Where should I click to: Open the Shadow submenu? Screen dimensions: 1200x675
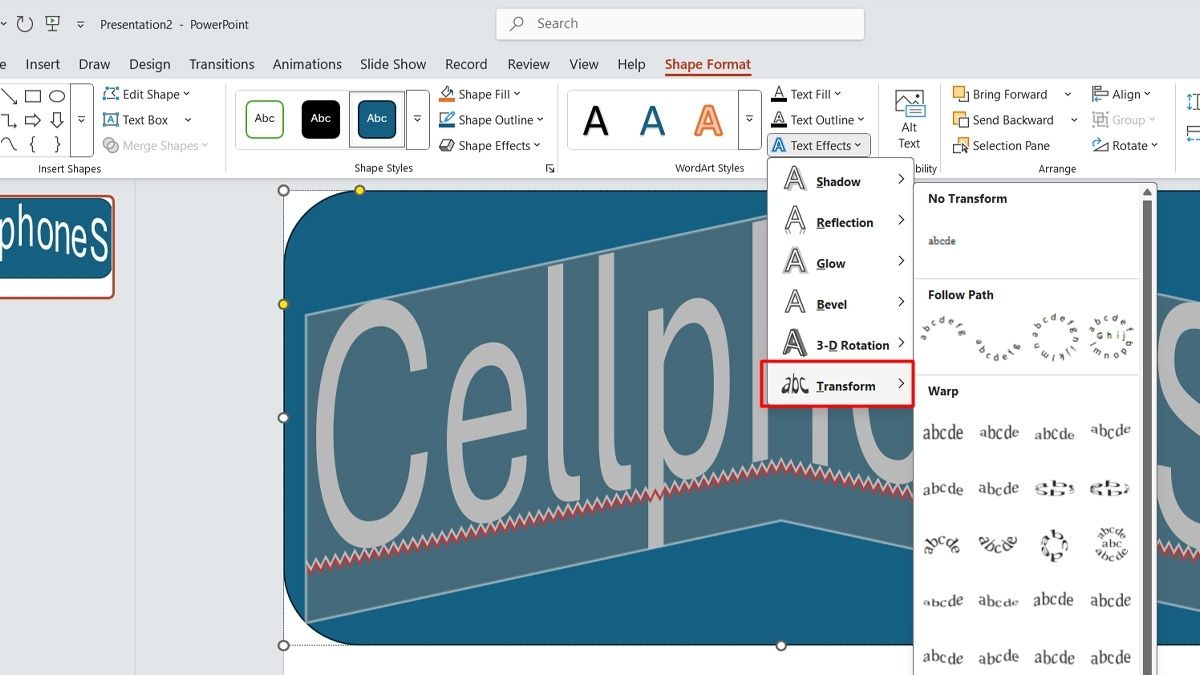tap(841, 181)
